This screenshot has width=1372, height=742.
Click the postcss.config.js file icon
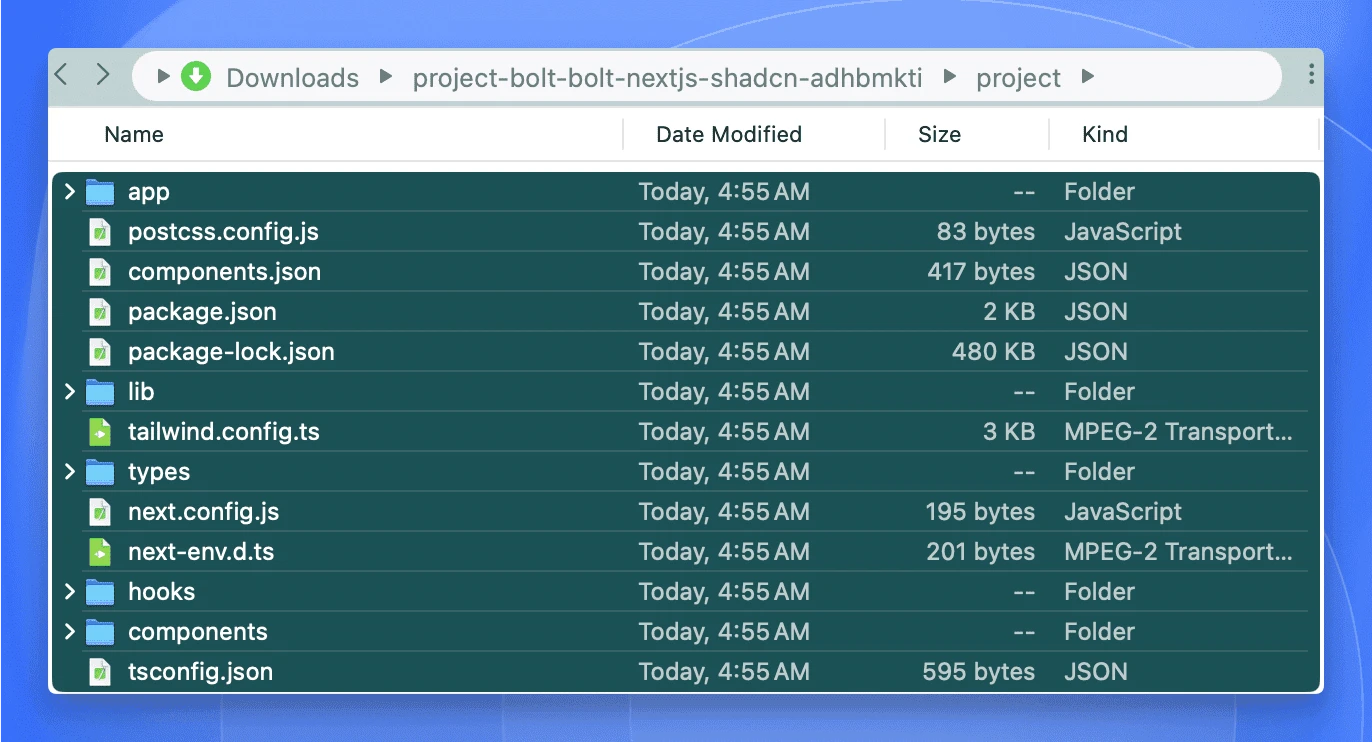100,232
